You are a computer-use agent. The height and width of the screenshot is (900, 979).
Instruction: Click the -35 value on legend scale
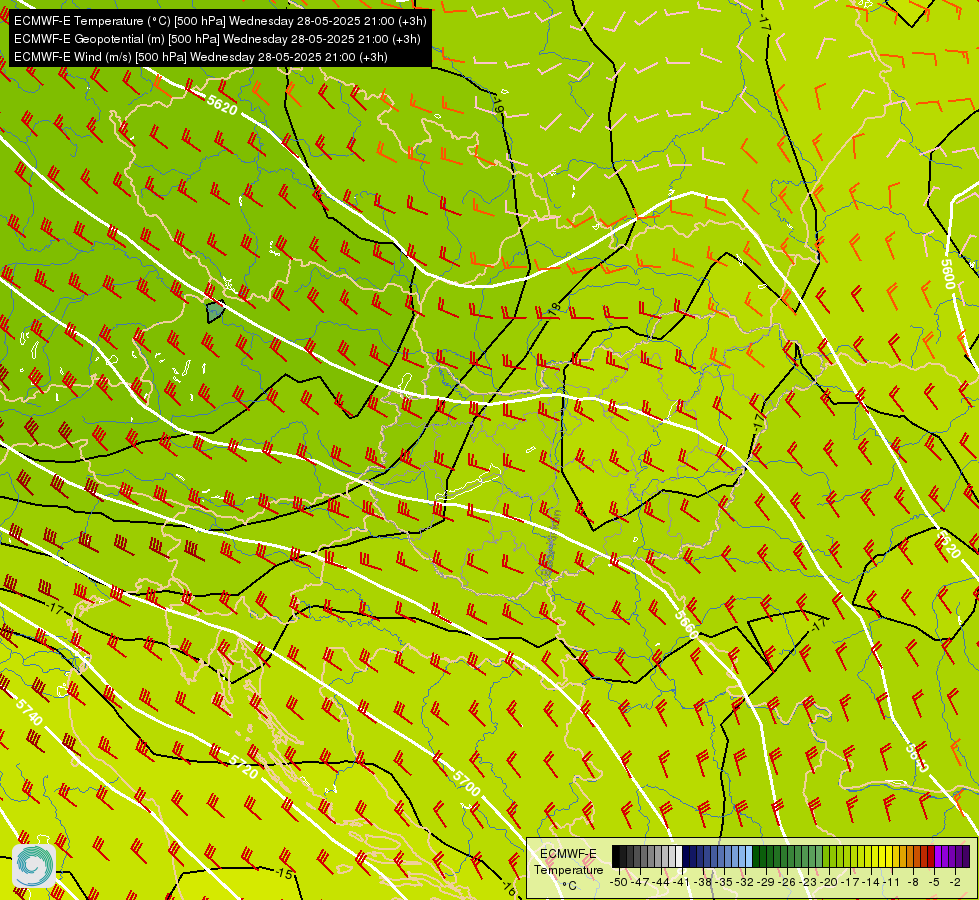coord(724,883)
